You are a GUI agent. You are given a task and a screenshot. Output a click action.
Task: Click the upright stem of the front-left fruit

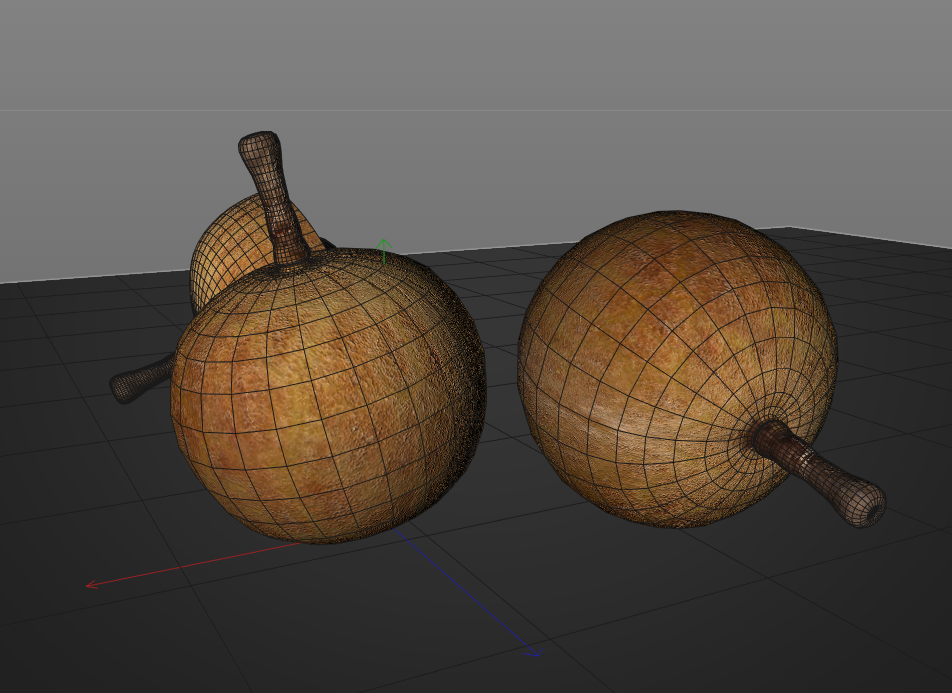click(x=273, y=197)
